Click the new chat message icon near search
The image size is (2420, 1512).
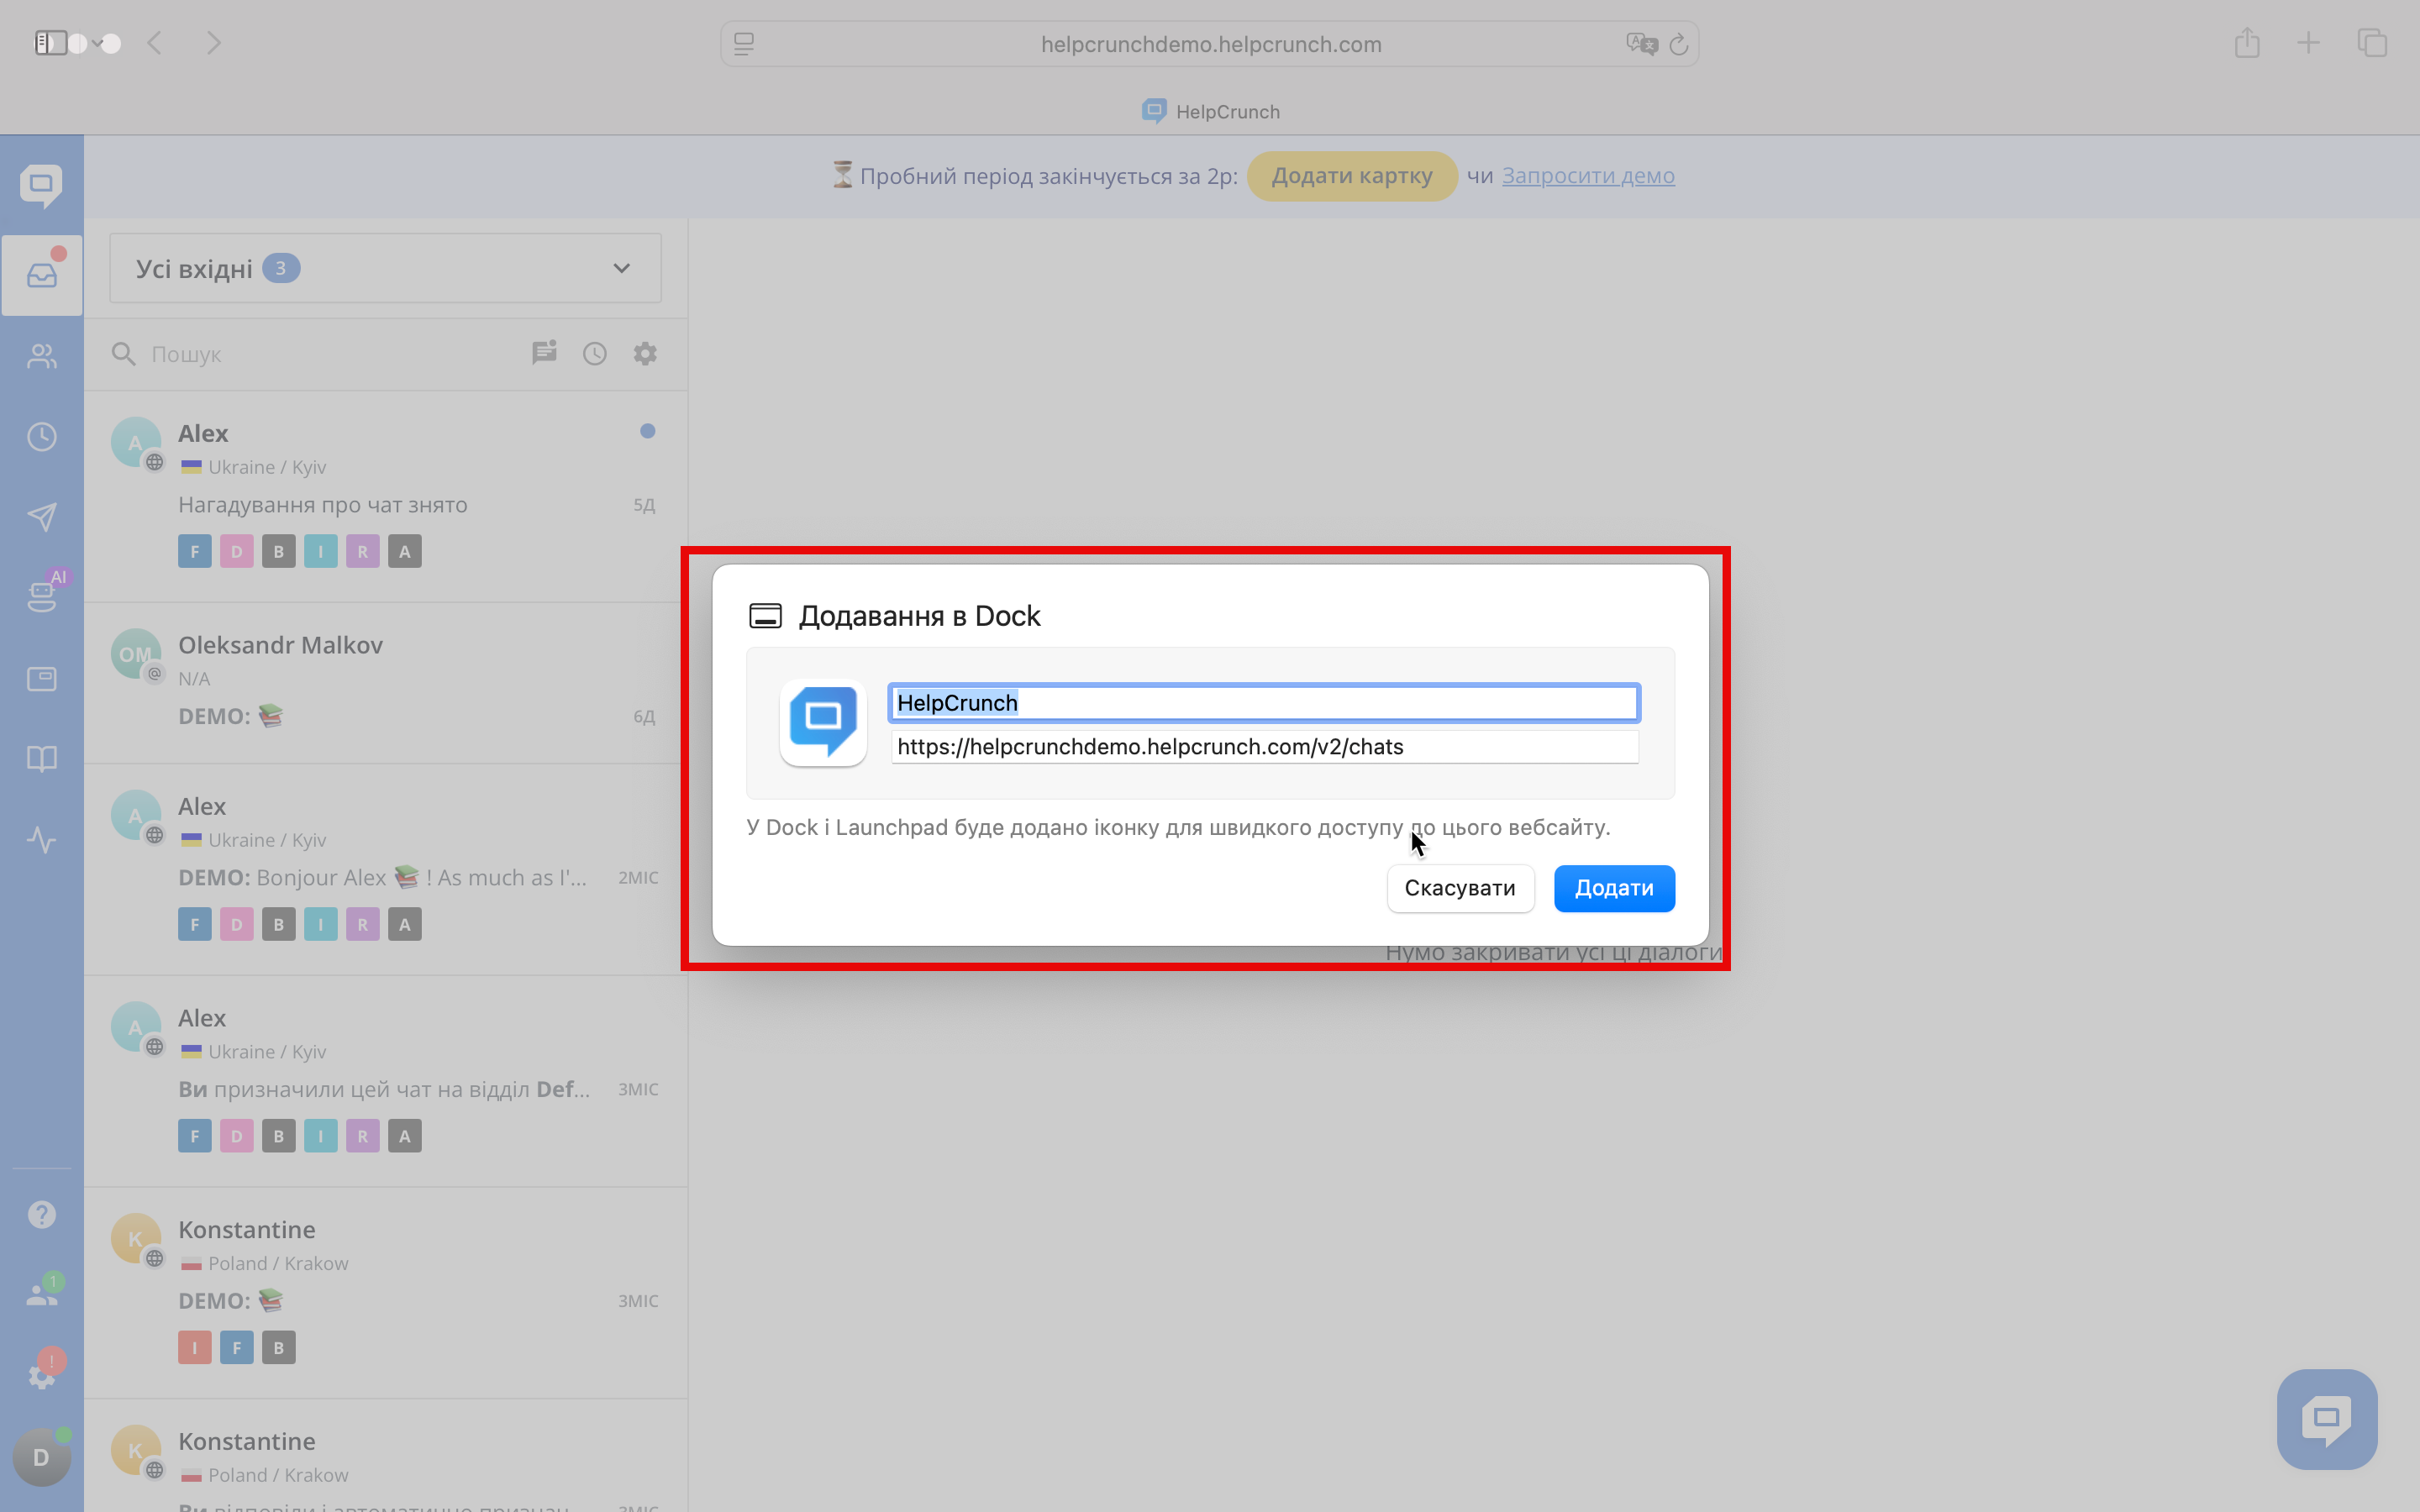544,353
